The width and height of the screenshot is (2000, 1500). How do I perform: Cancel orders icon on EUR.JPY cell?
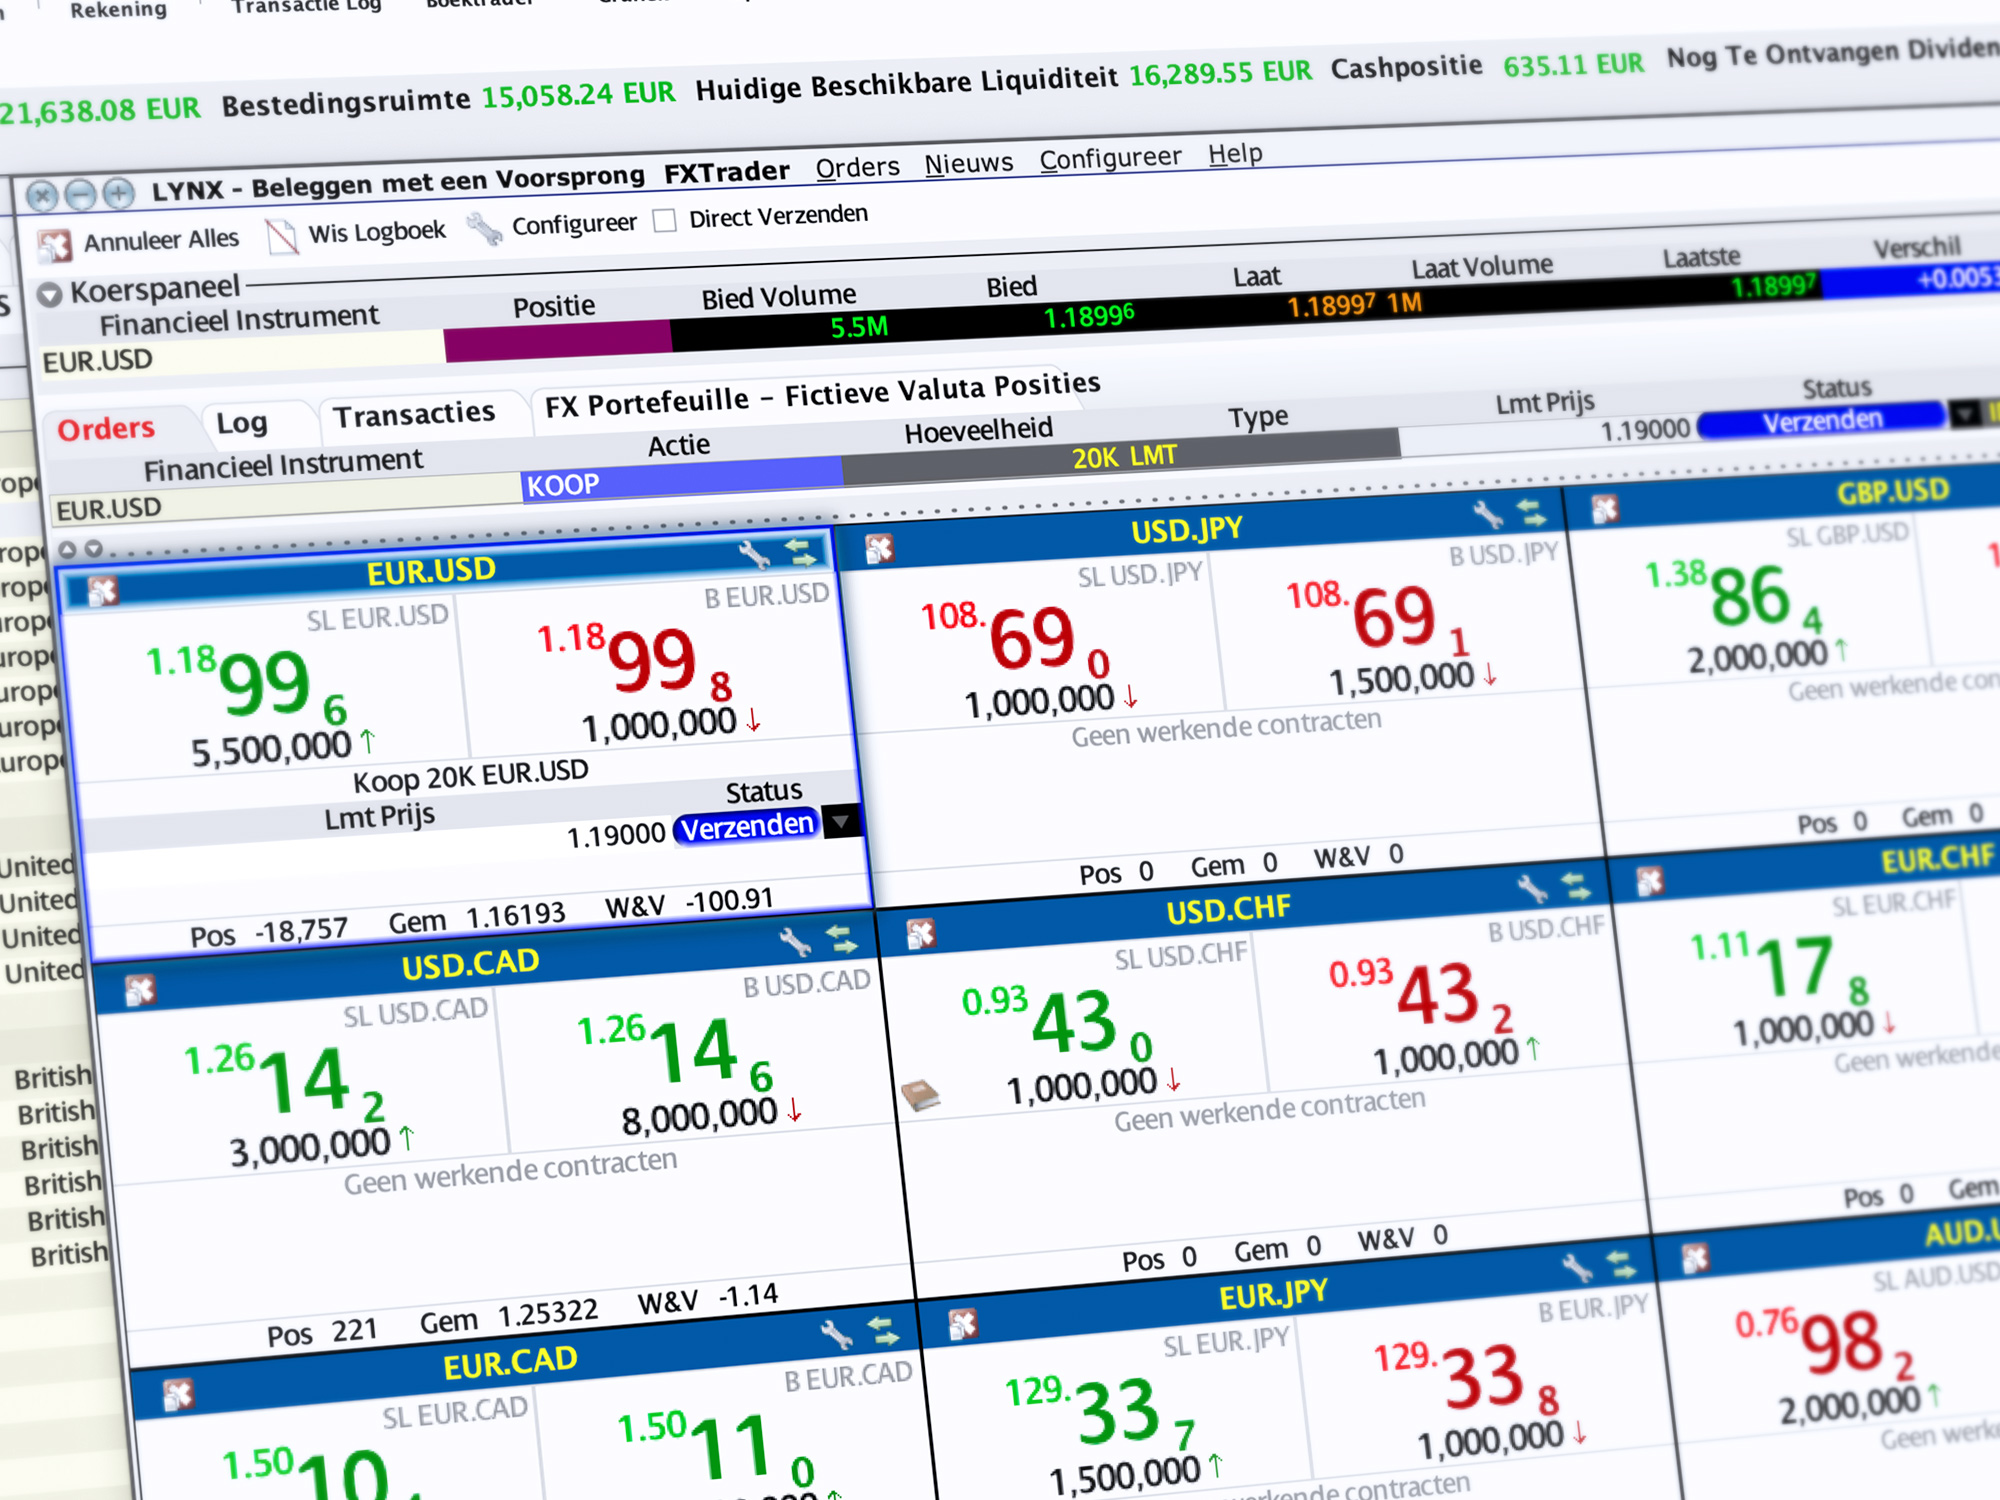tap(962, 1325)
